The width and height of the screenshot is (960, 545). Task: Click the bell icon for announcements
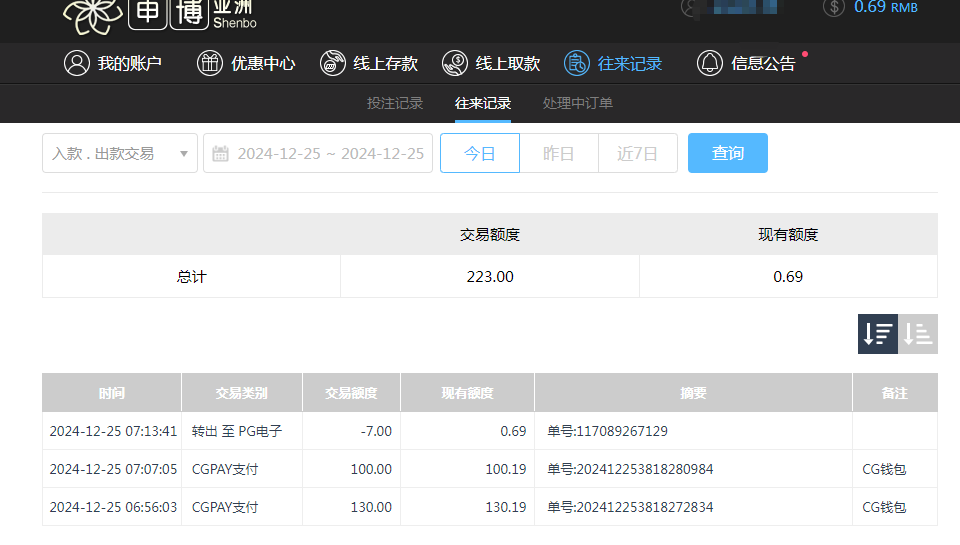(710, 63)
